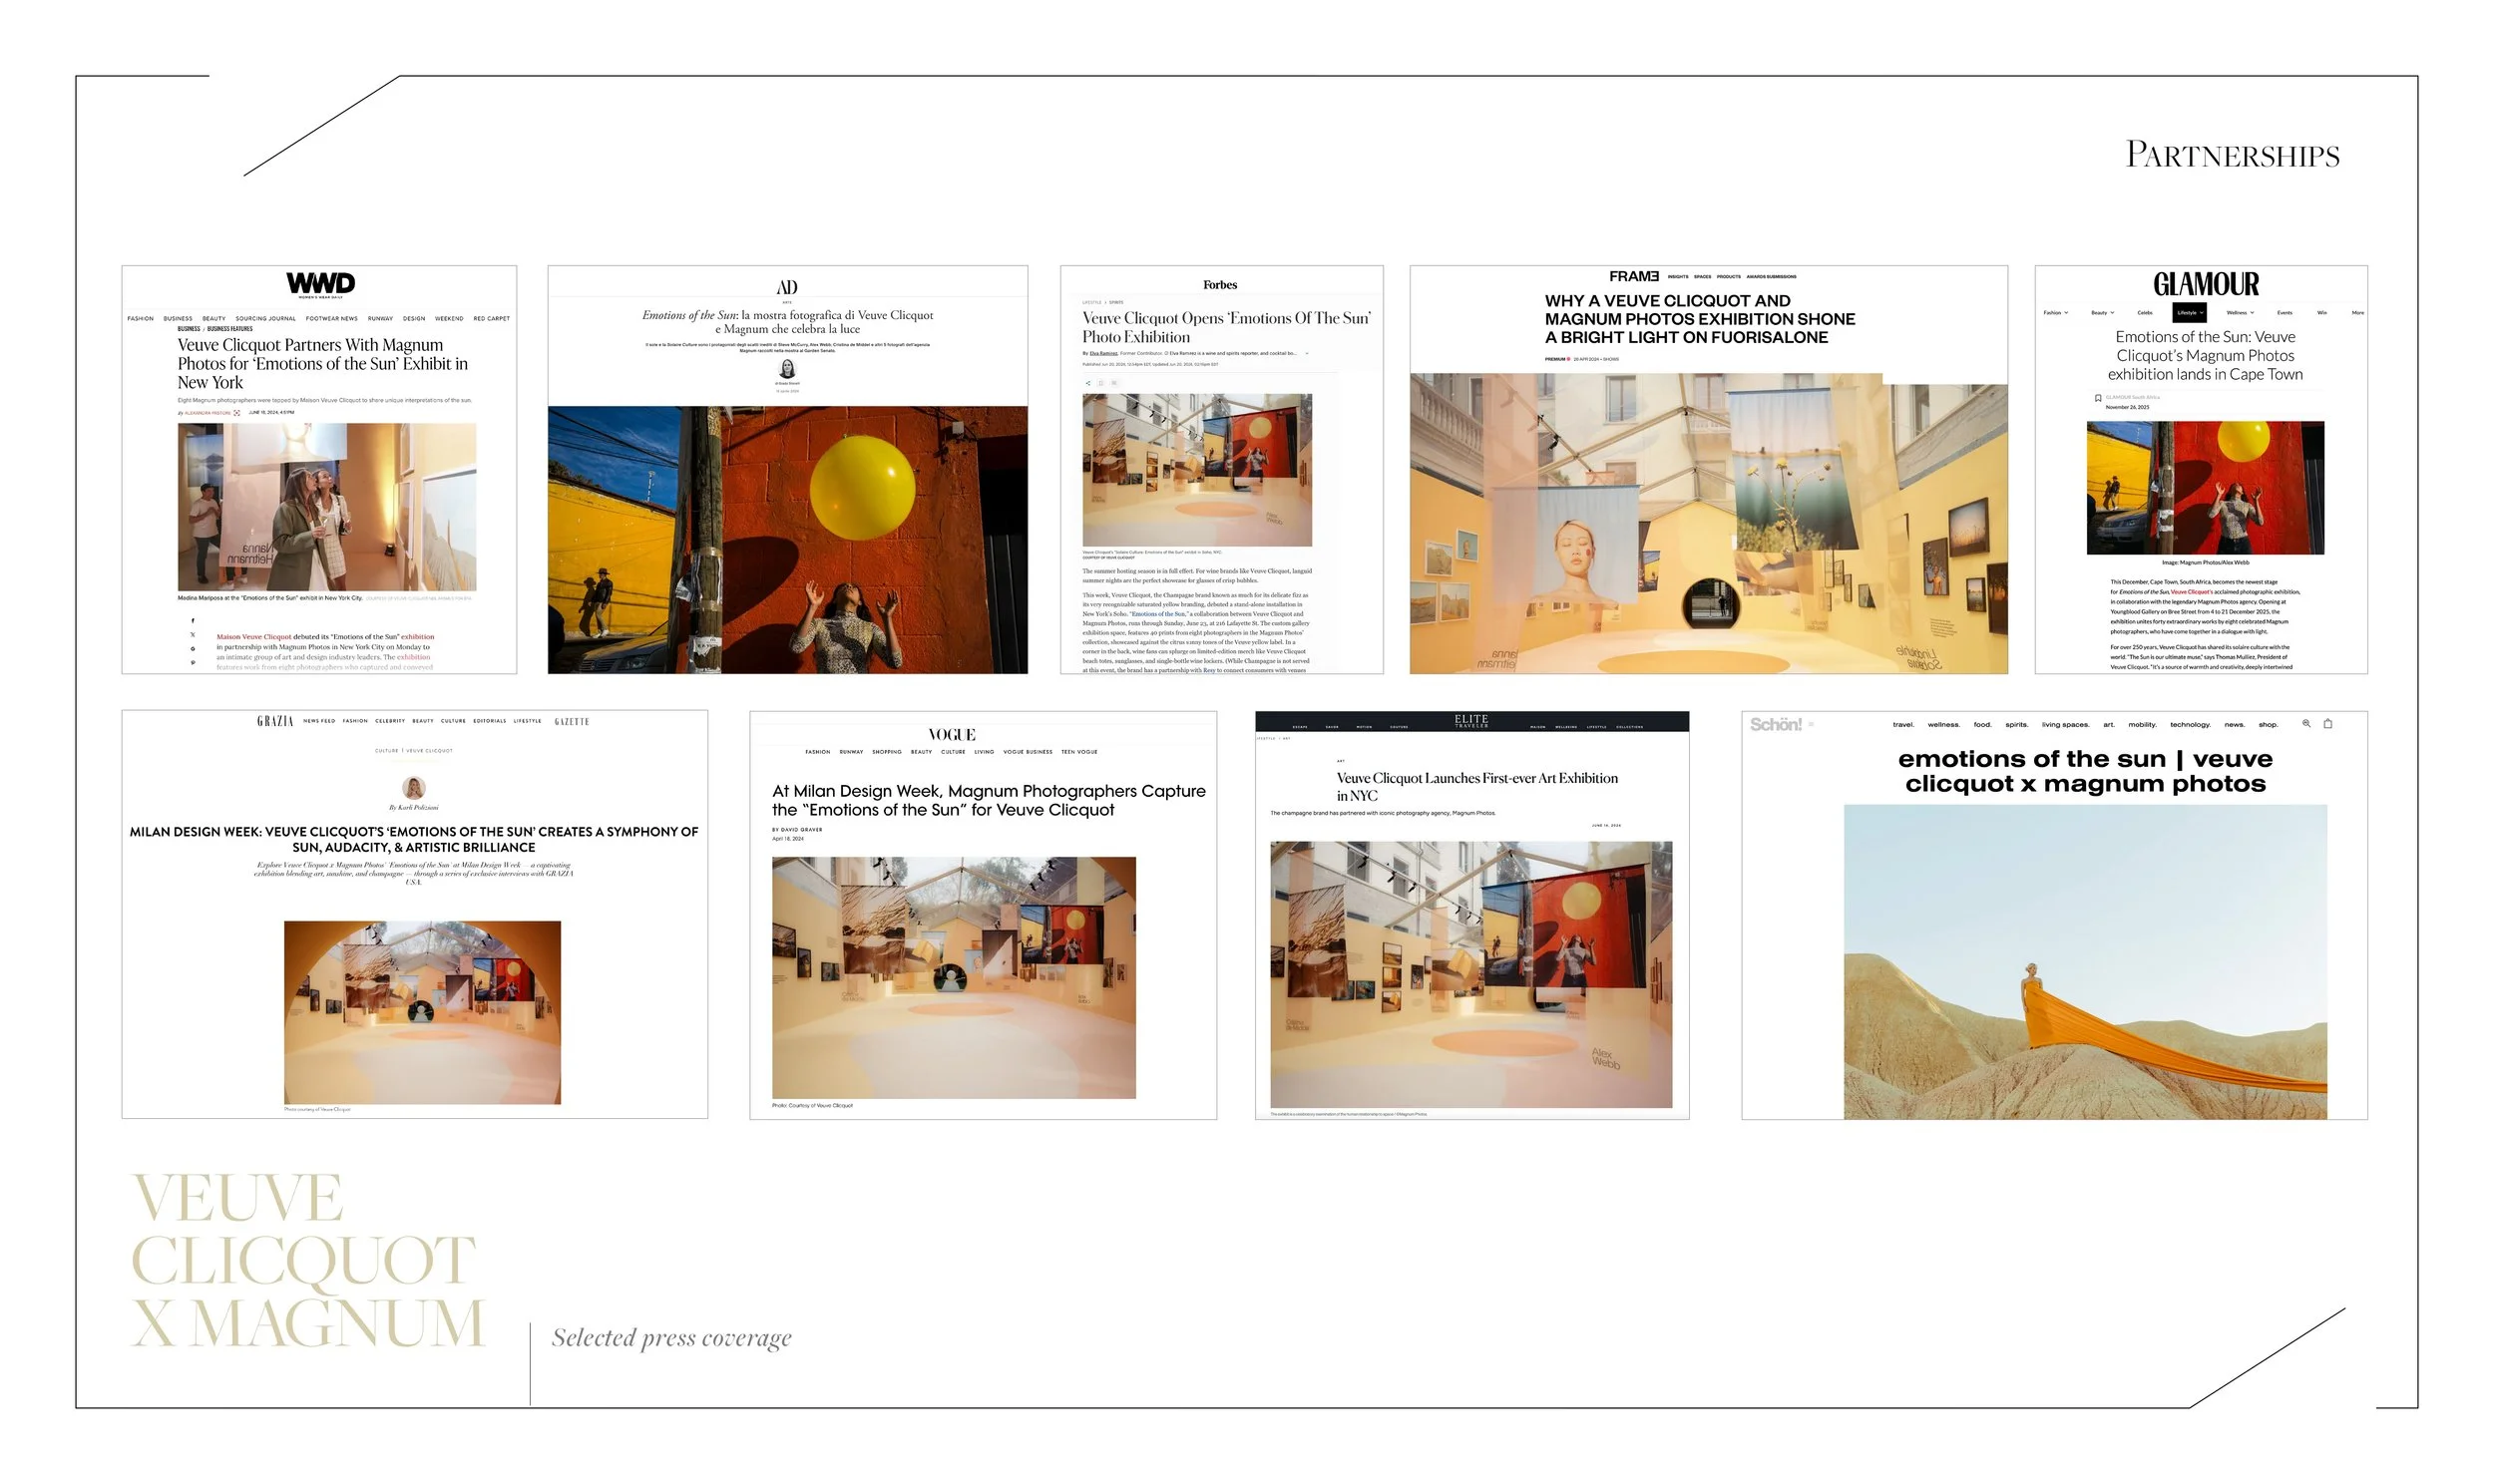Click Schön! photo of orange fabric on dunes

tap(2085, 962)
